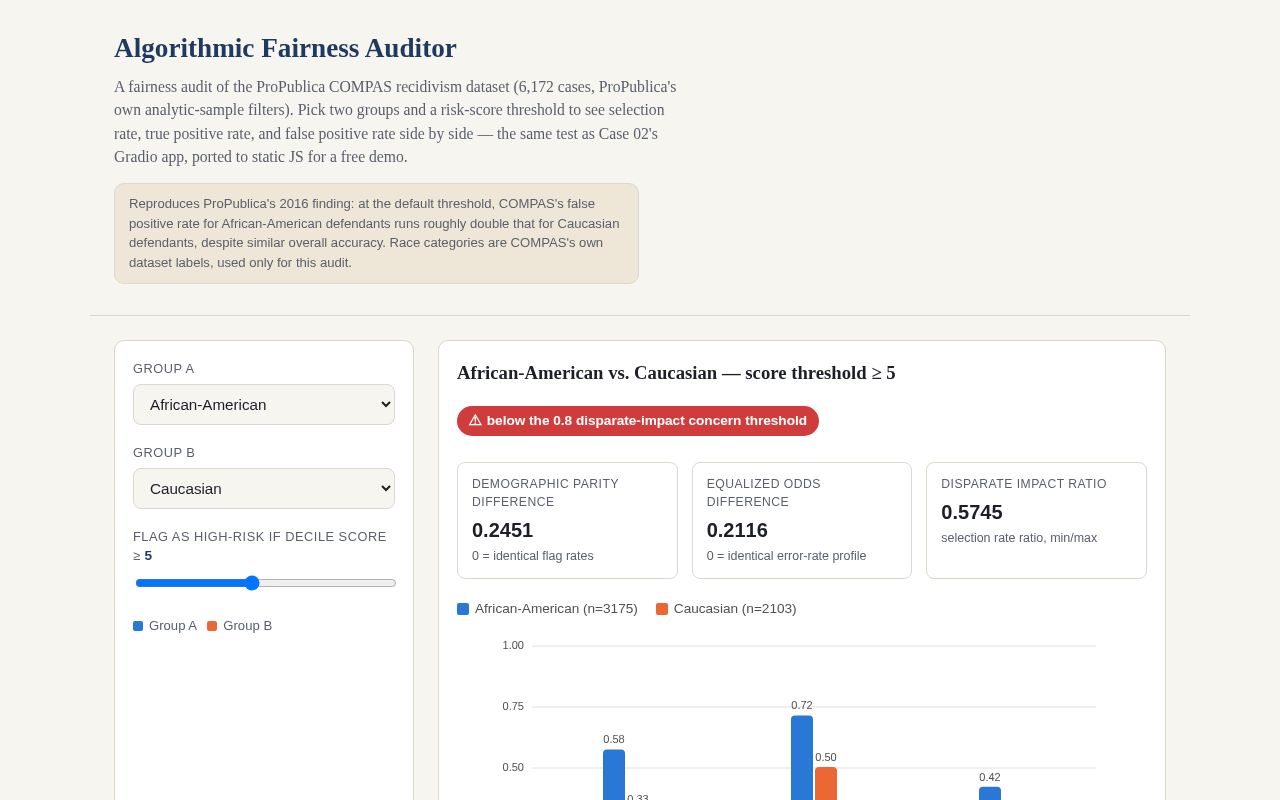Click the Algorithmic Fairness Auditor title

[285, 48]
